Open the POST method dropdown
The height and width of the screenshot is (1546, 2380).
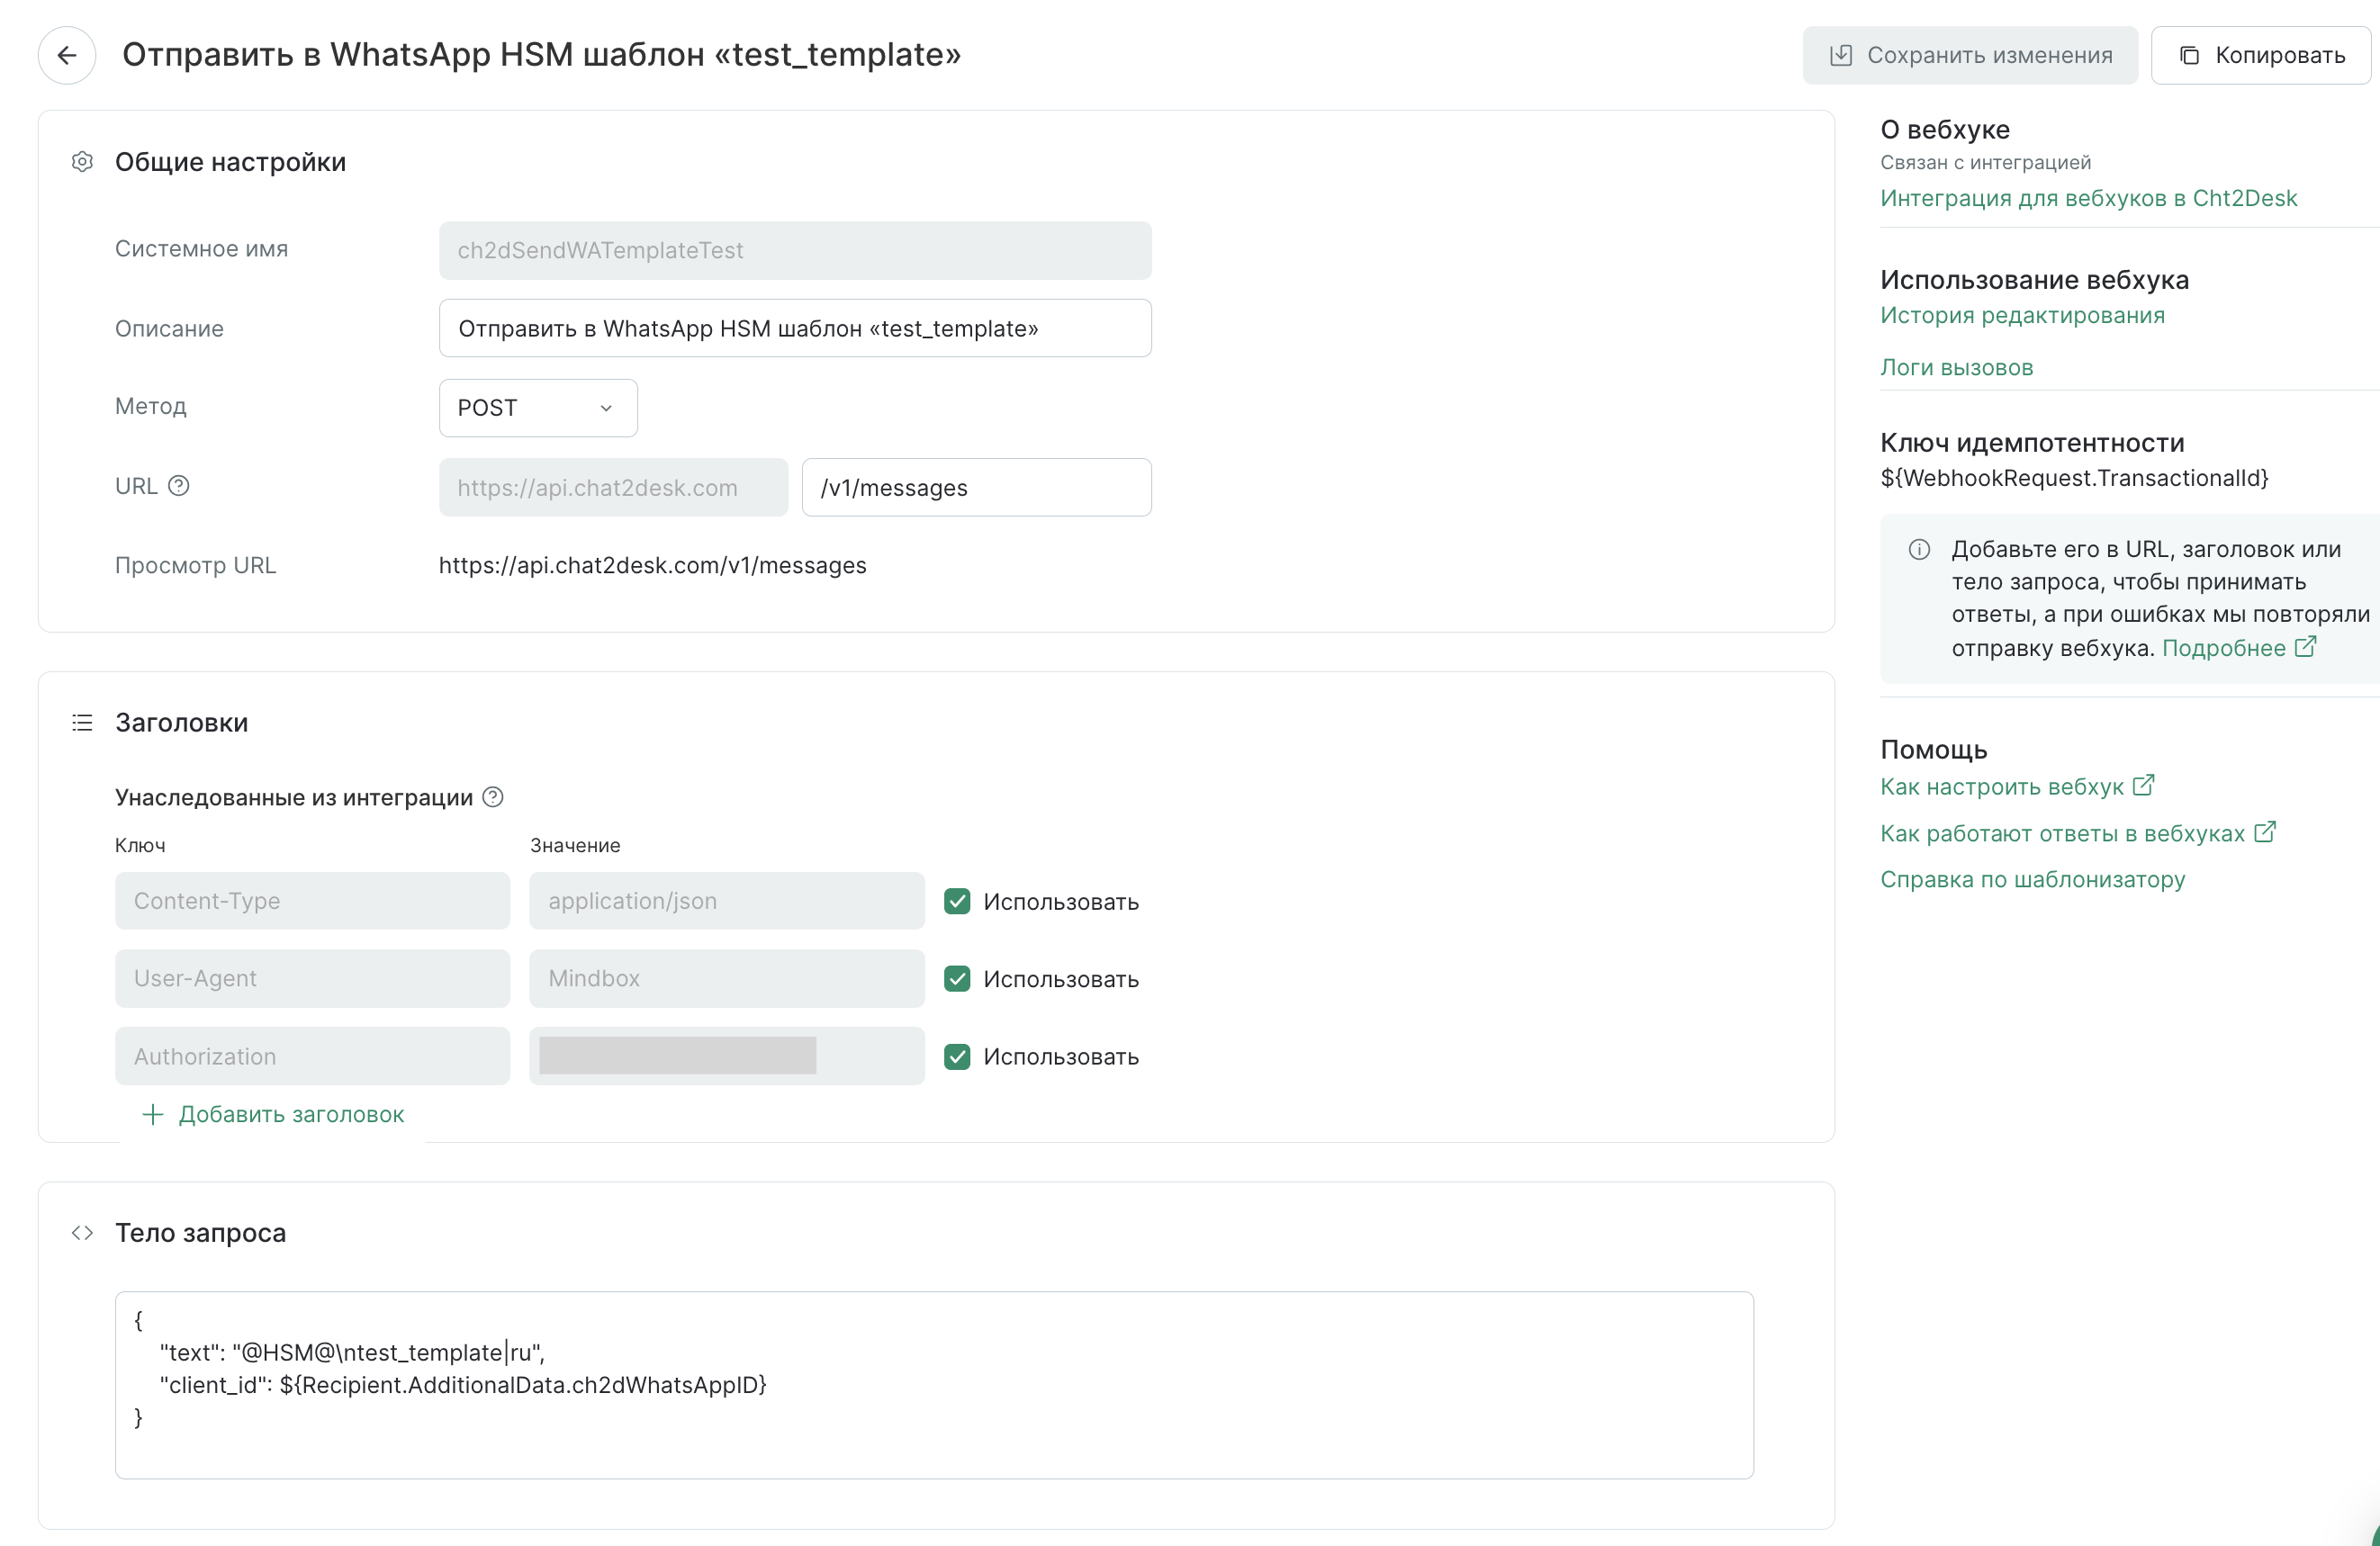coord(538,408)
